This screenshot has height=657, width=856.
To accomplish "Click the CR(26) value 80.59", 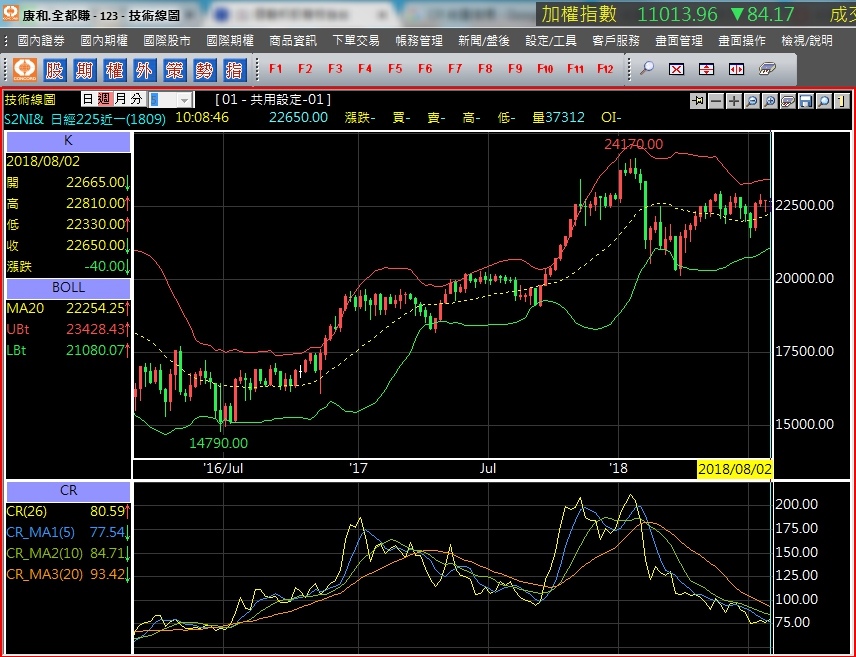I will coord(108,512).
